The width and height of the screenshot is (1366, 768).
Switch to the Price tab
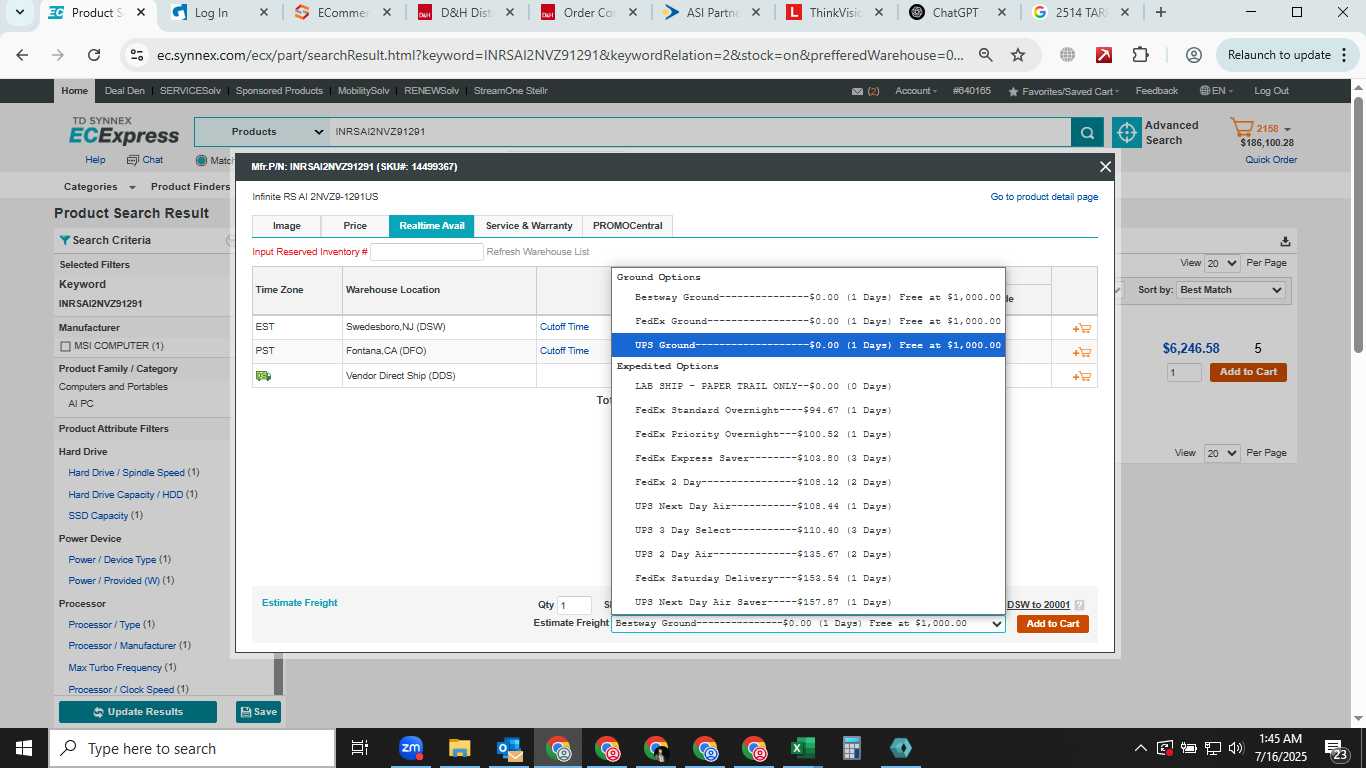355,226
